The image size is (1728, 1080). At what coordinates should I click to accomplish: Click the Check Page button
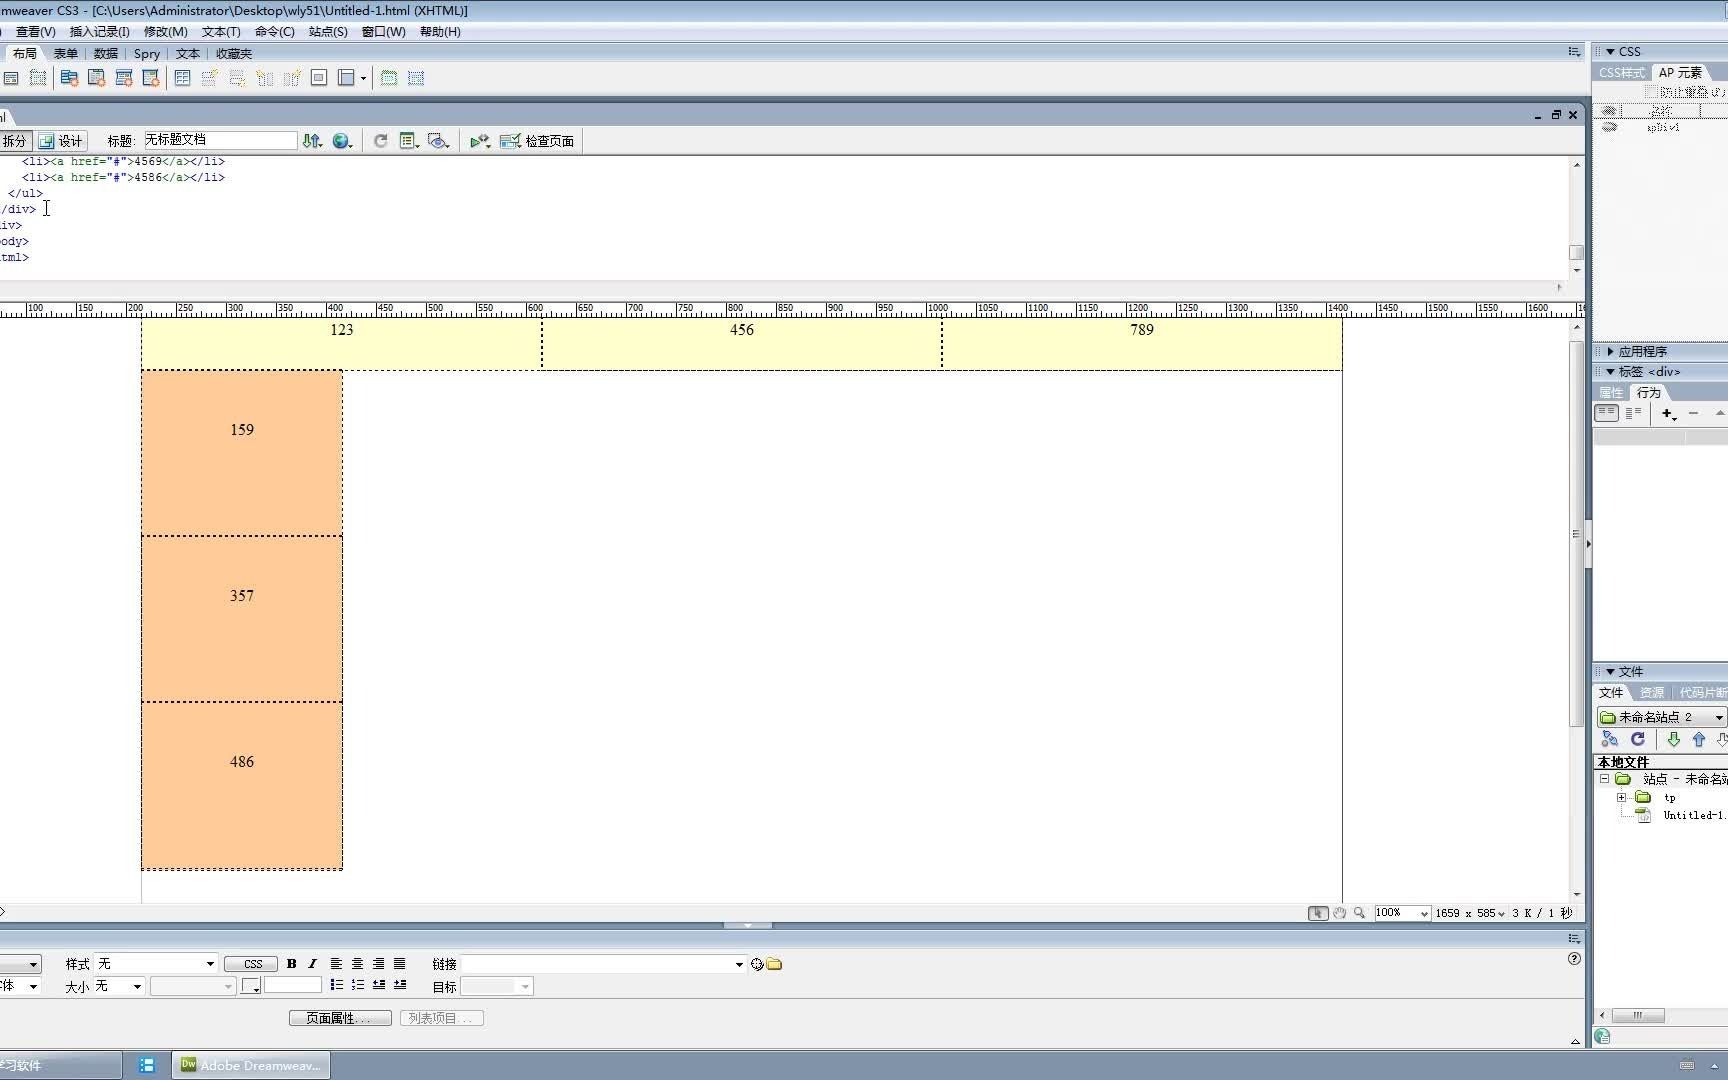click(537, 141)
